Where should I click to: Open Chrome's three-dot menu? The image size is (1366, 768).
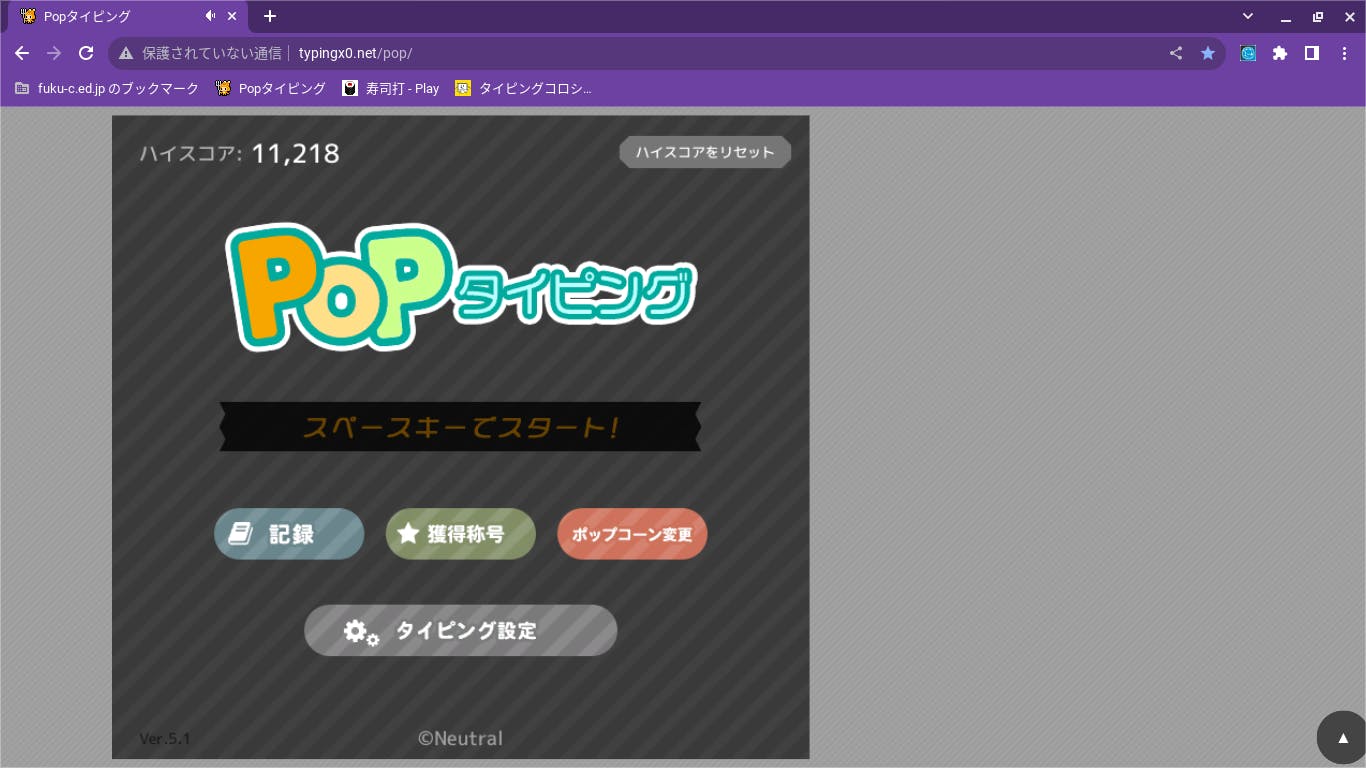(x=1343, y=53)
